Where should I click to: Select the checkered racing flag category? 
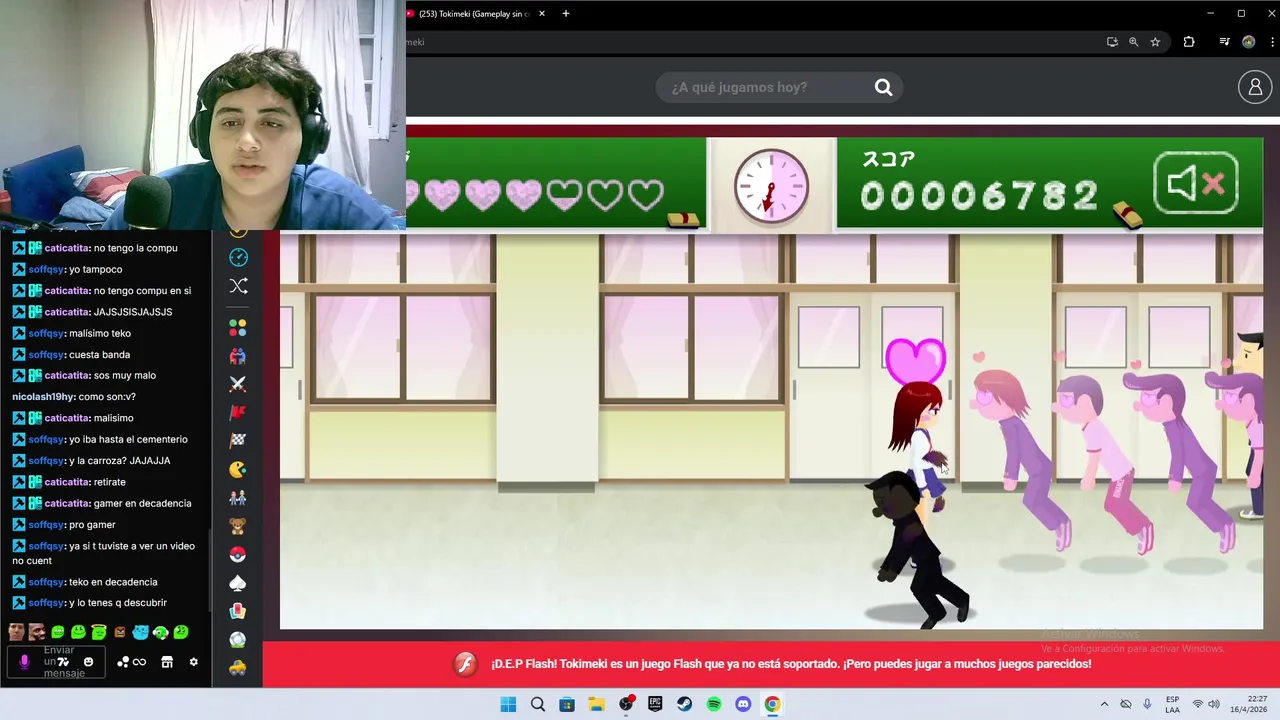(238, 440)
